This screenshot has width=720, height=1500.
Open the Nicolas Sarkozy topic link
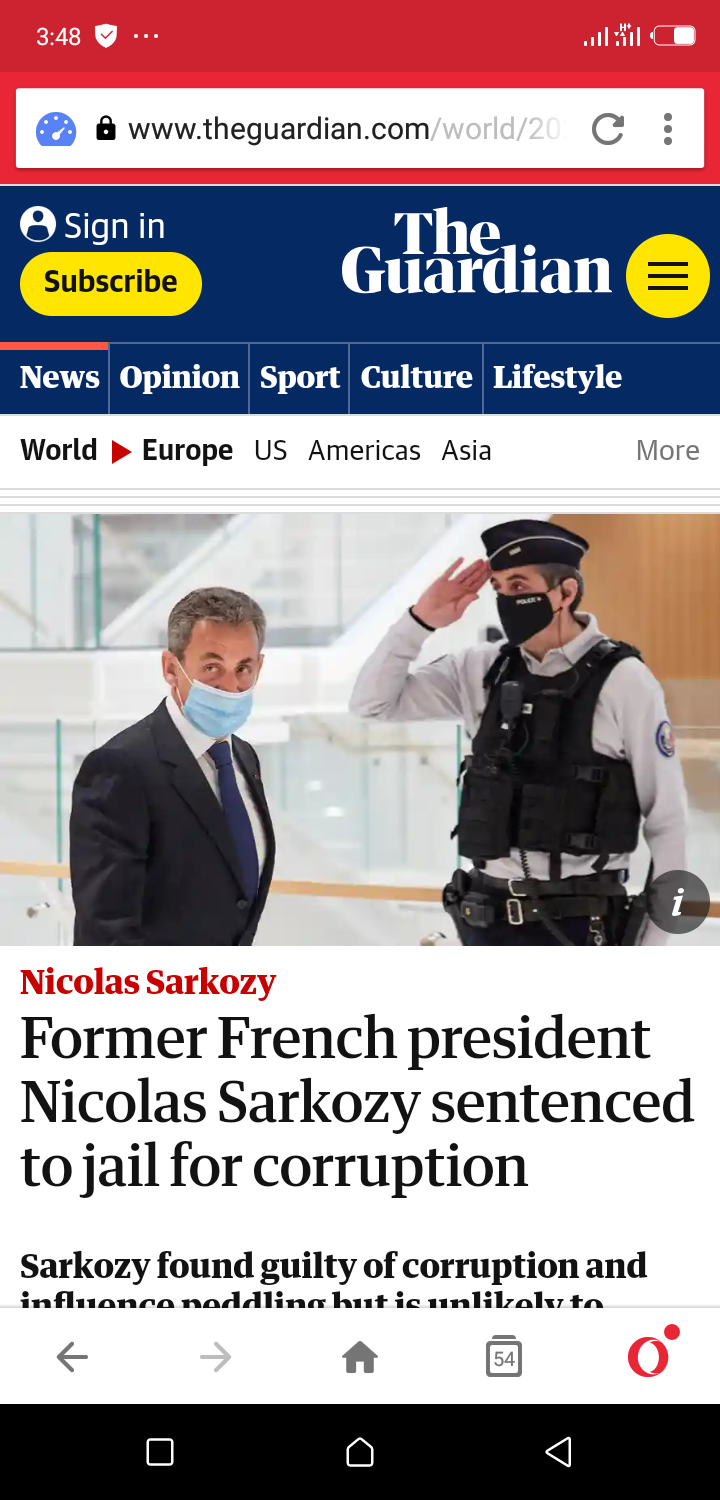coord(148,982)
